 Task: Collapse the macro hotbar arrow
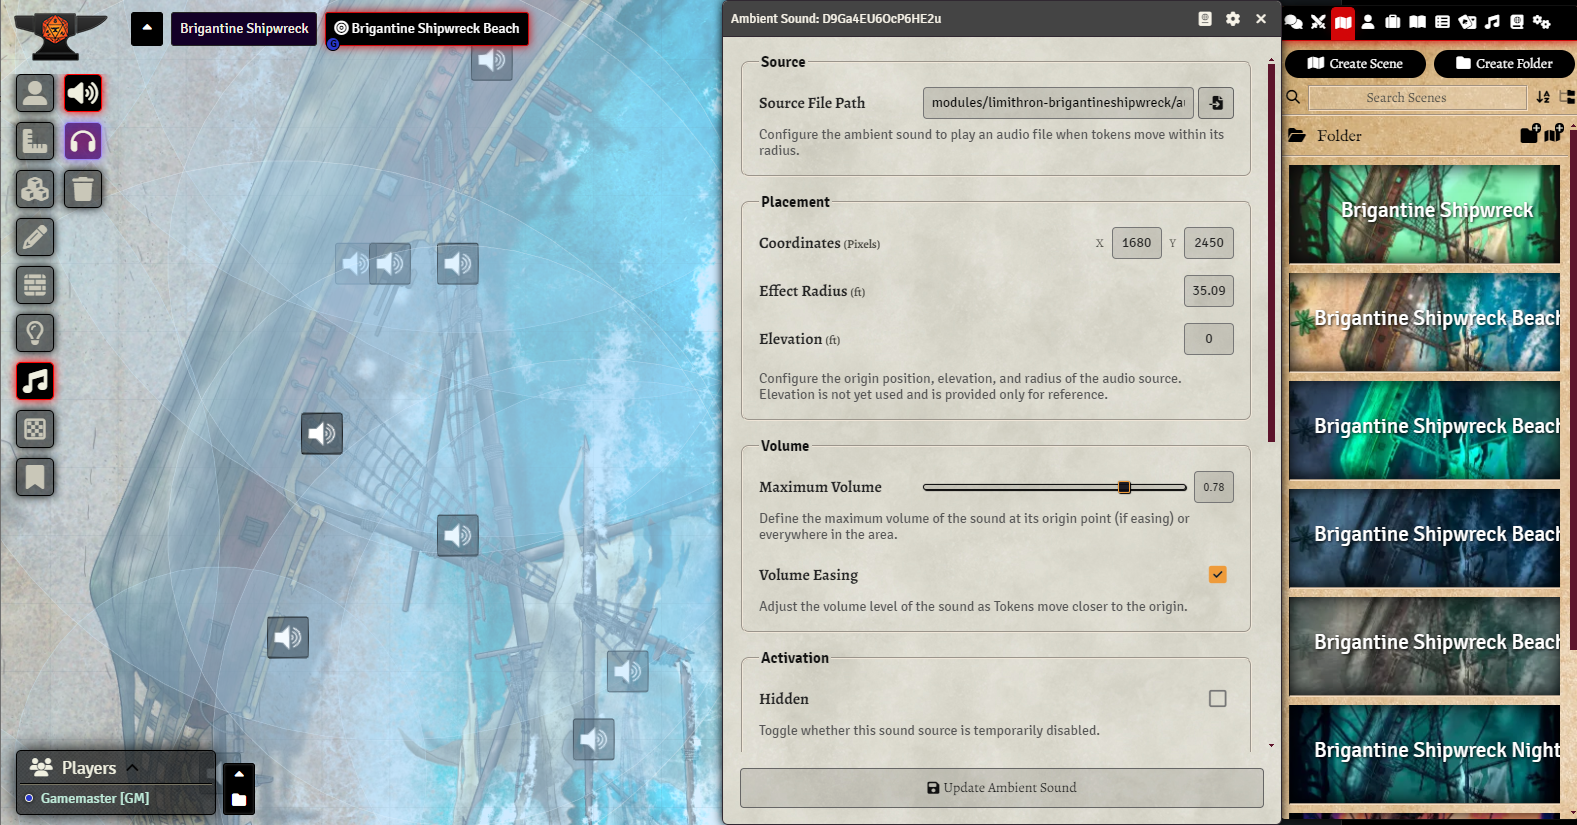[239, 774]
